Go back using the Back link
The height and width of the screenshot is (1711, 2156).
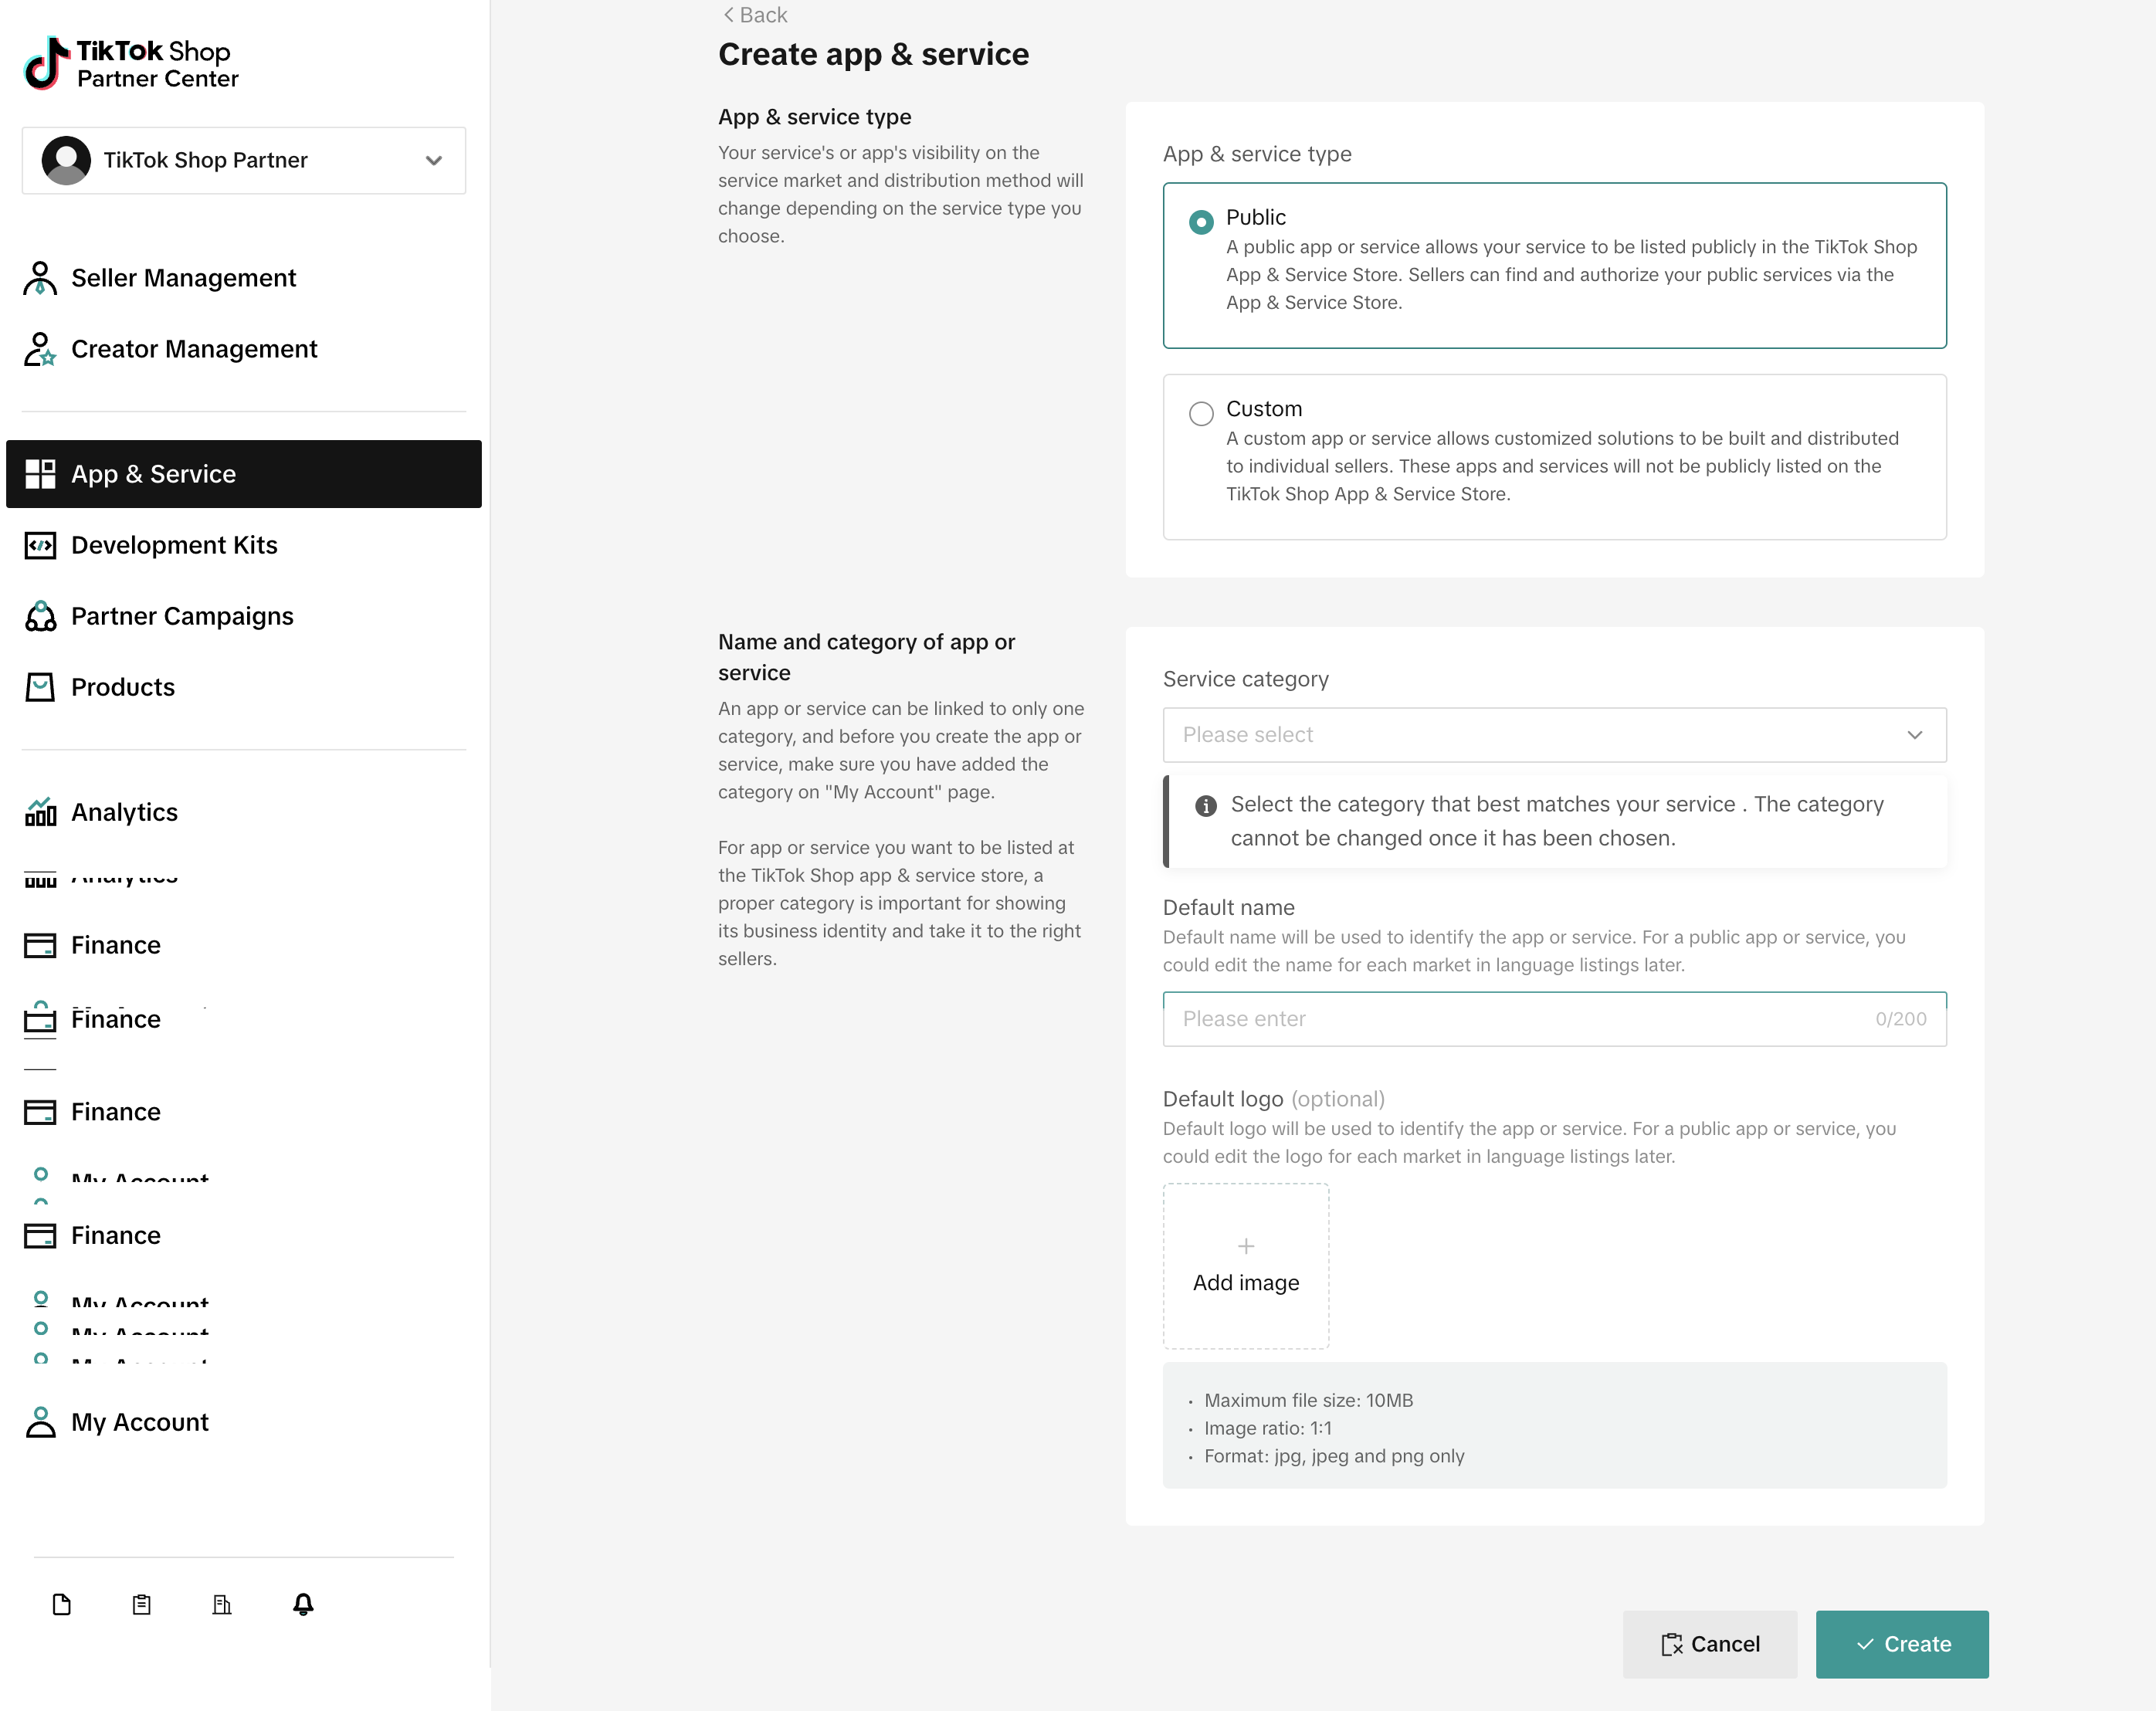tap(755, 15)
